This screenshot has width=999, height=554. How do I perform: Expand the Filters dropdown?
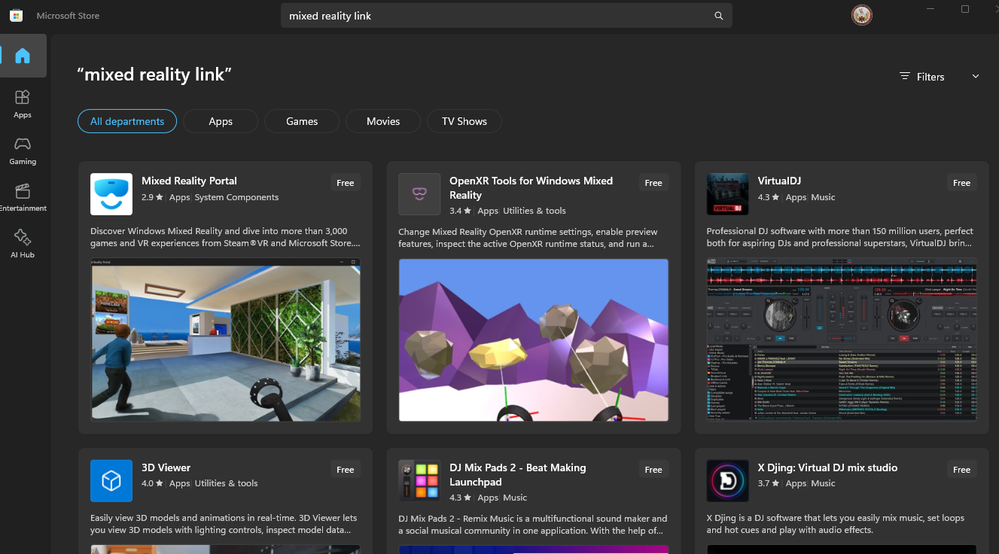tap(939, 76)
